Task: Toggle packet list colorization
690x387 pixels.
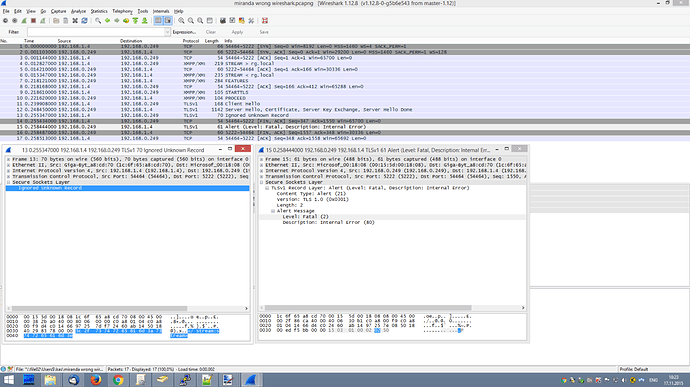Action: 158,21
